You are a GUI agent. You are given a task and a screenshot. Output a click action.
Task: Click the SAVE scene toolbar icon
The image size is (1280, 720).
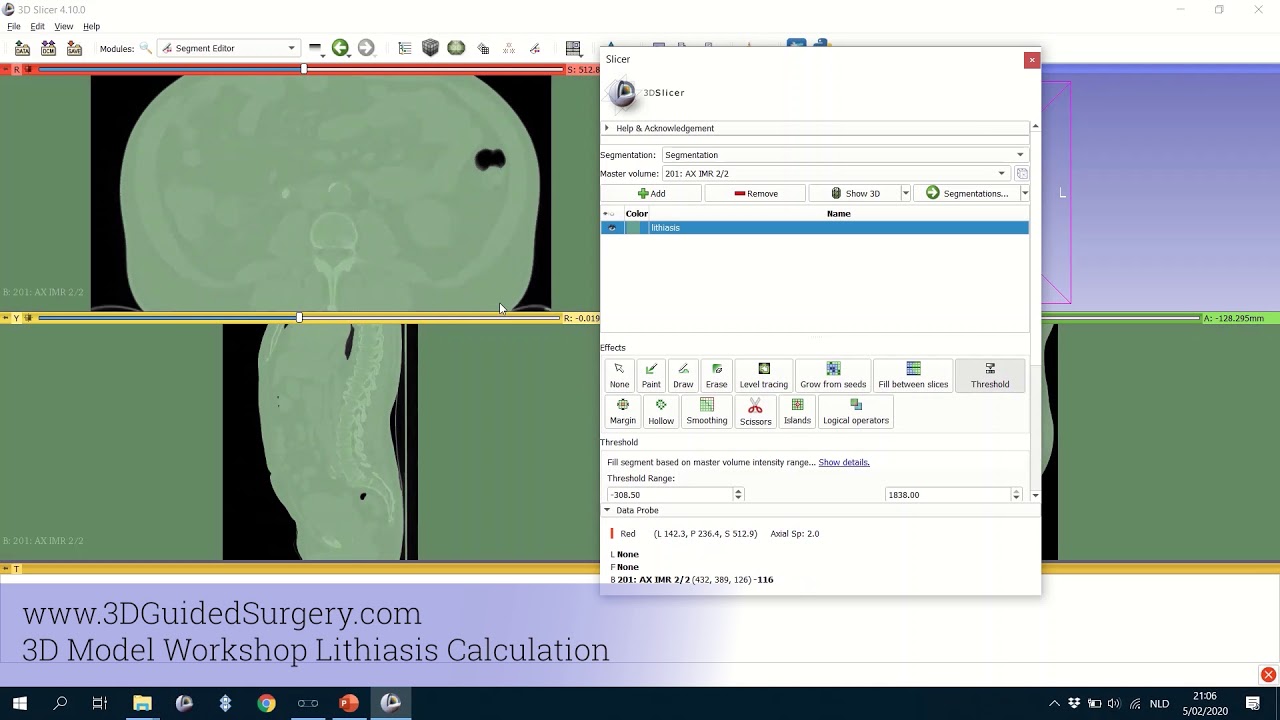(x=74, y=48)
